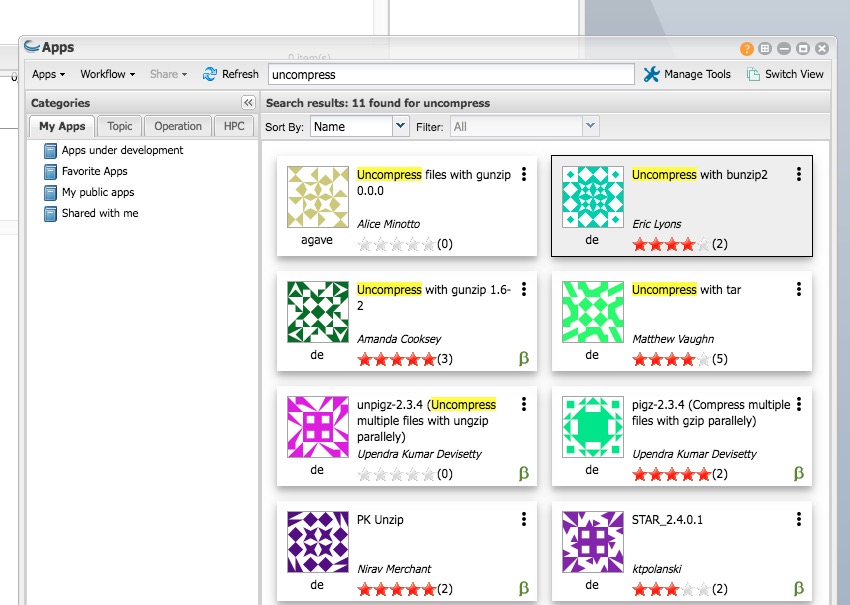Open the STAR_2.4.0.1 app

click(x=667, y=519)
